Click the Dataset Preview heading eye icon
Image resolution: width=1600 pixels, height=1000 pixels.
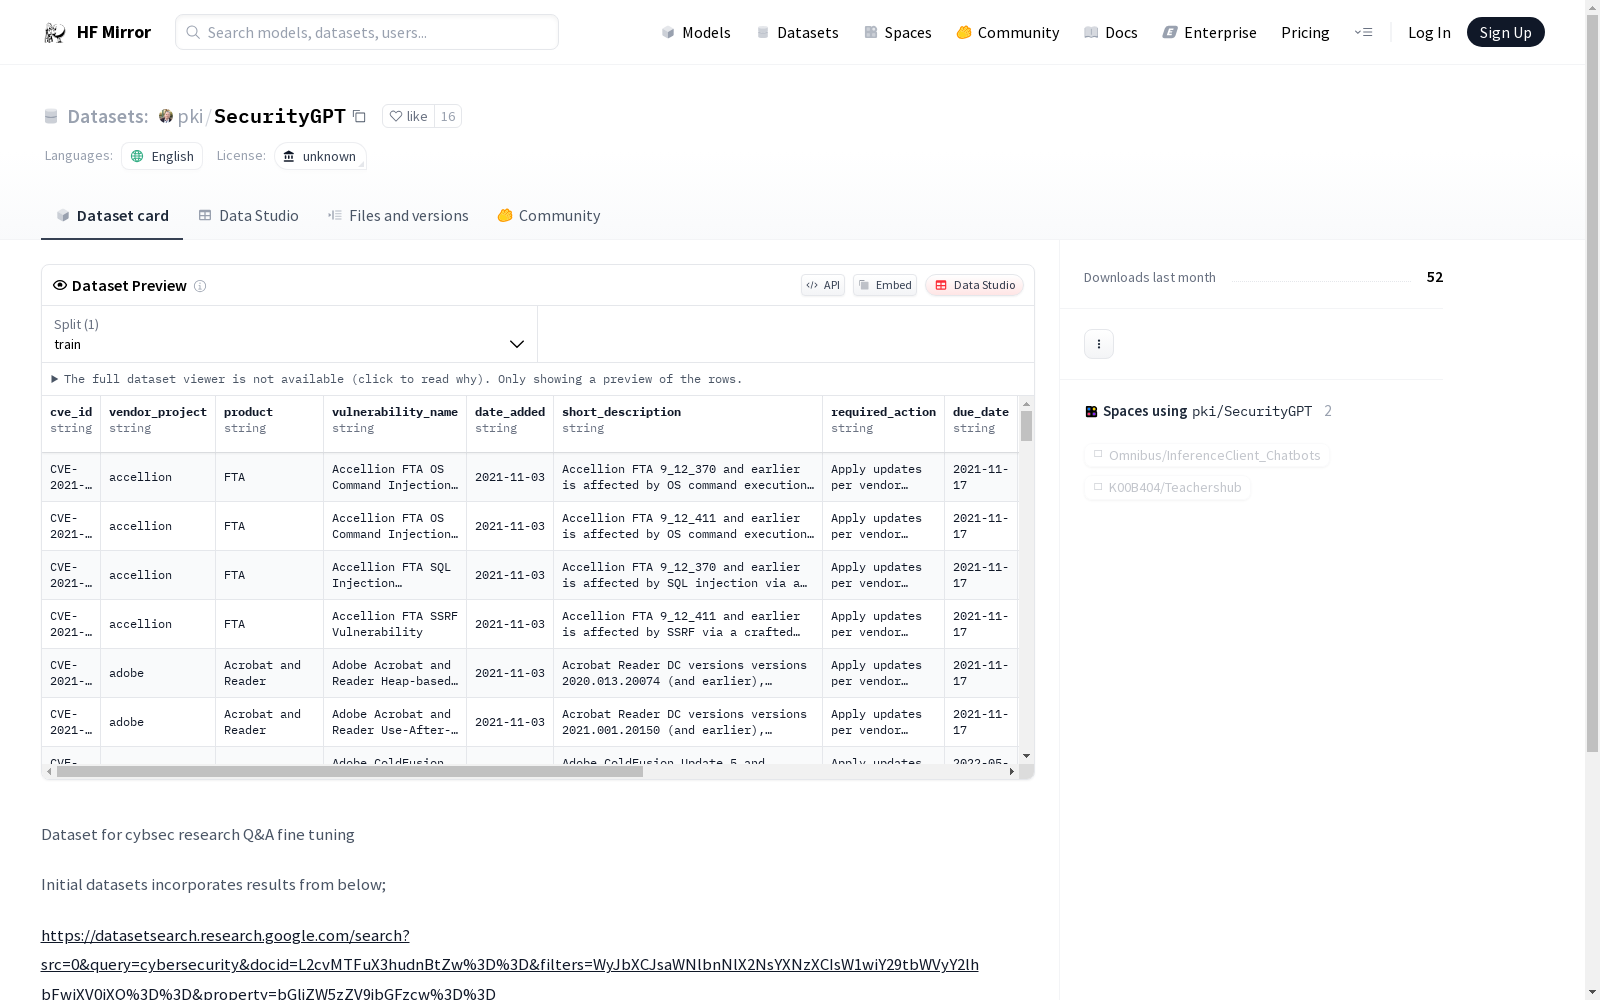[60, 285]
